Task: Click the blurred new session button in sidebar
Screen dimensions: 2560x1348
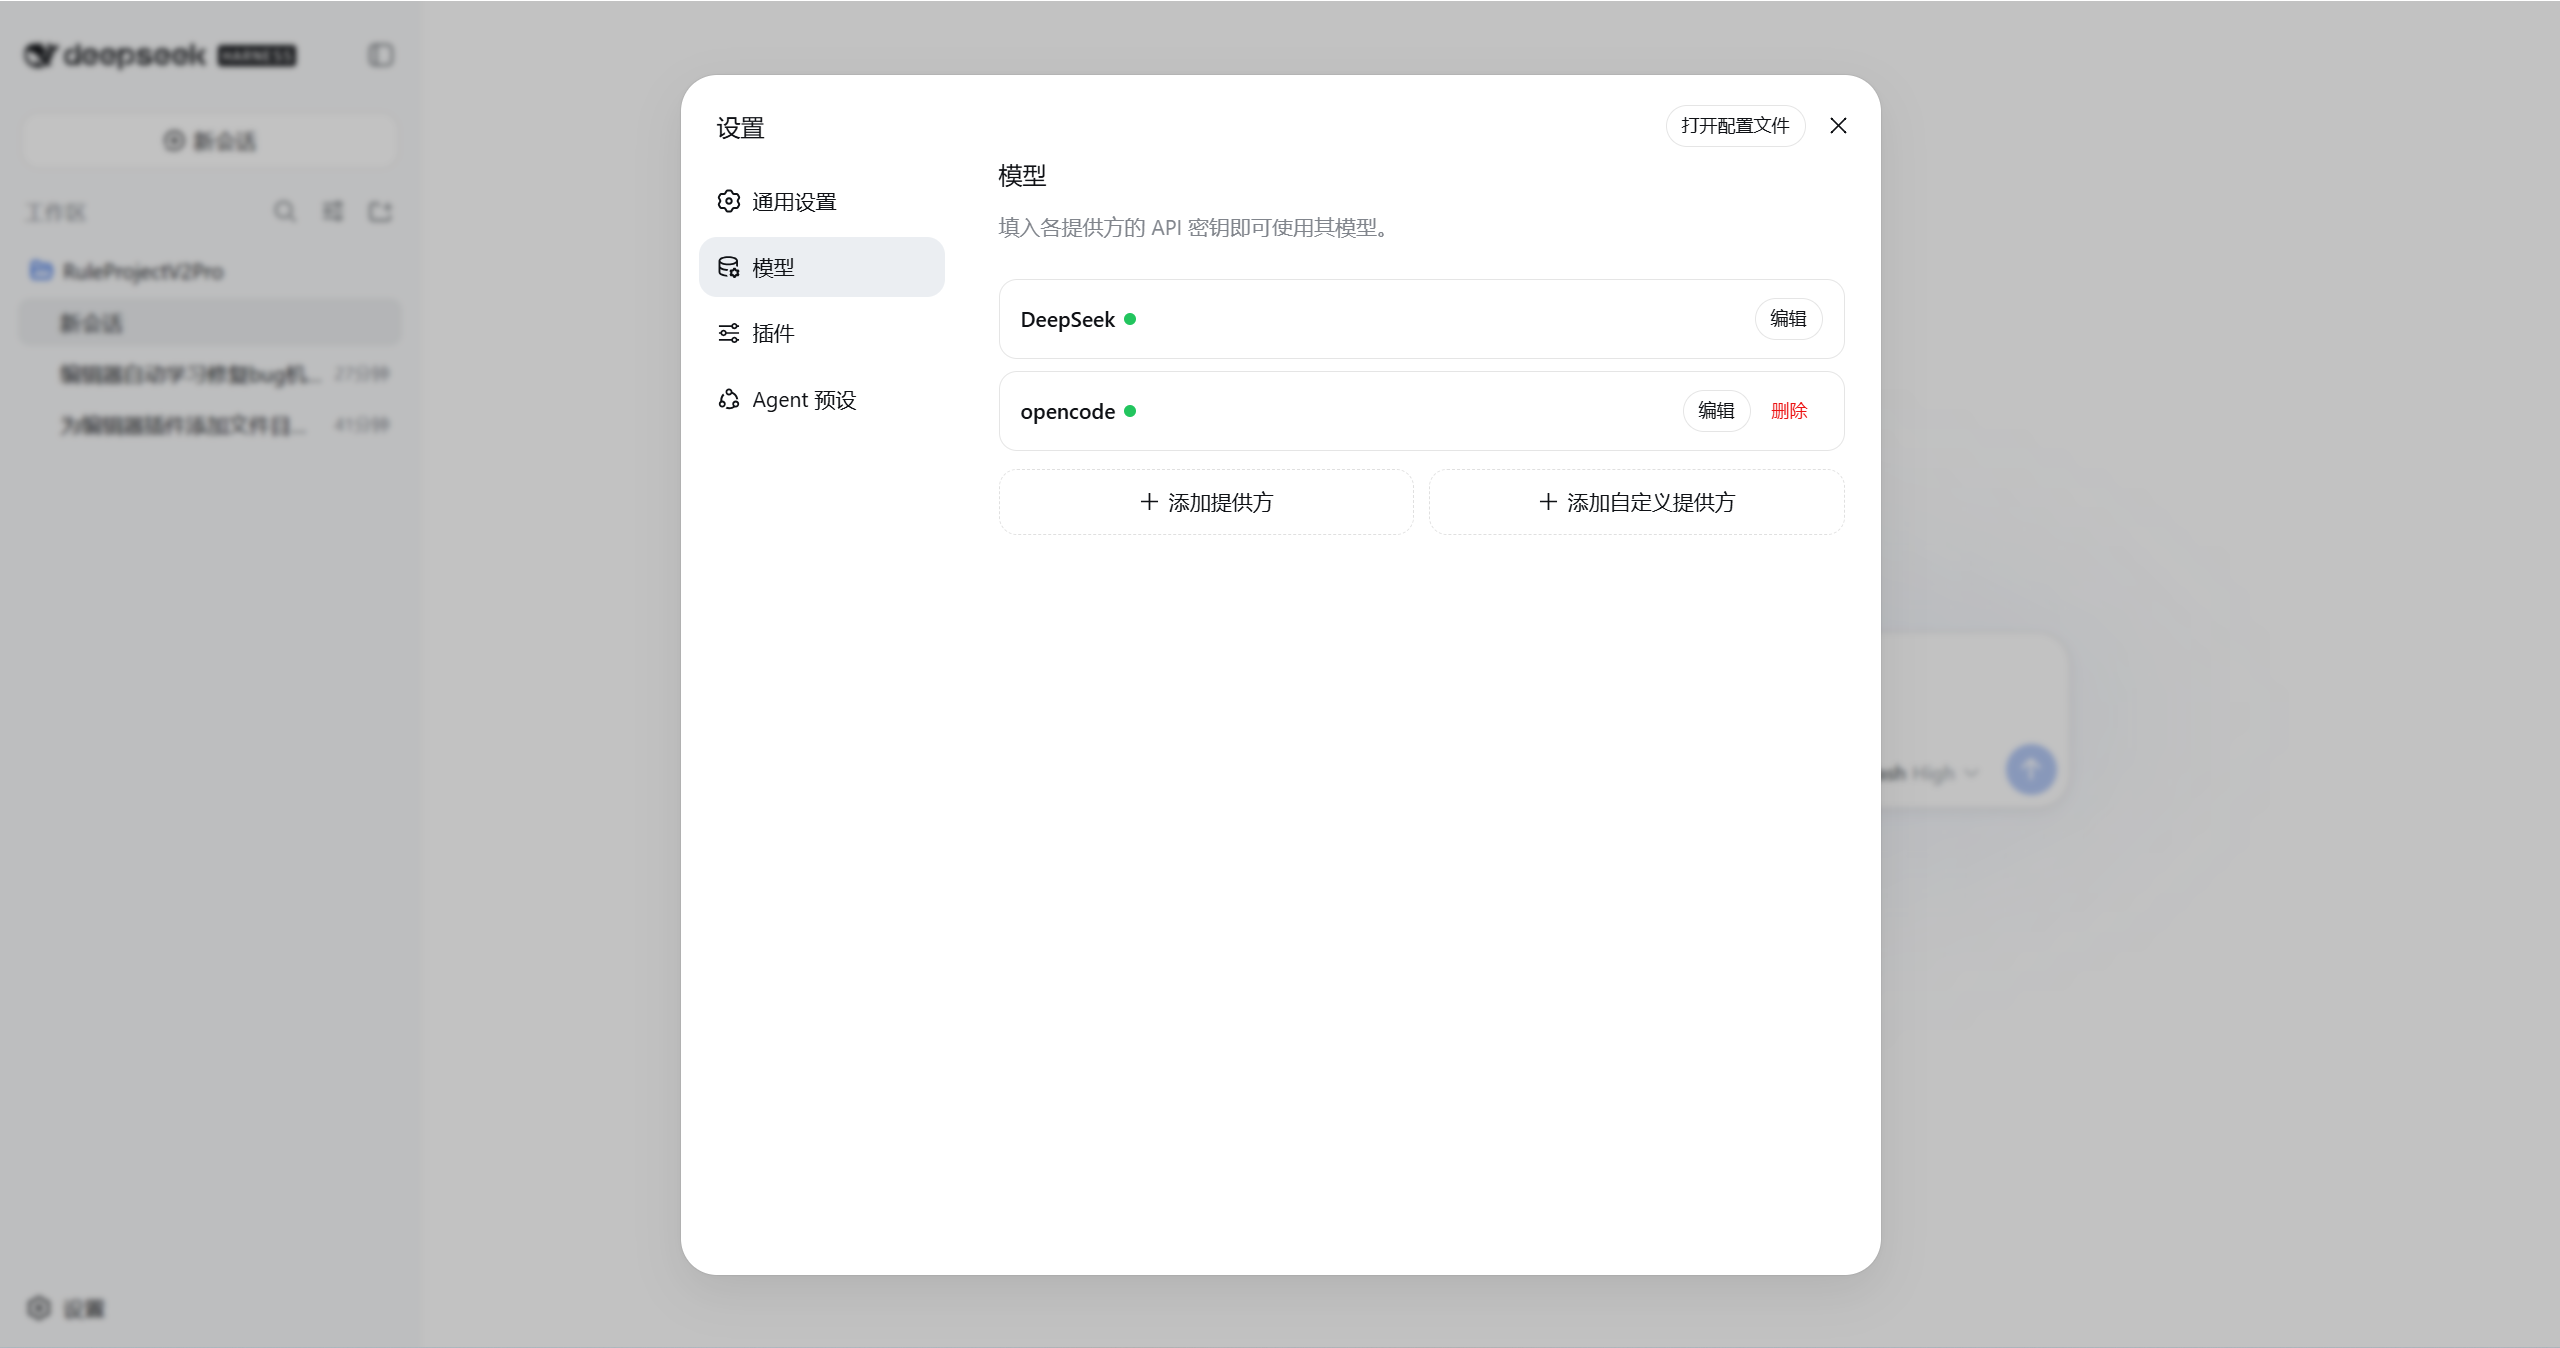Action: tap(210, 141)
